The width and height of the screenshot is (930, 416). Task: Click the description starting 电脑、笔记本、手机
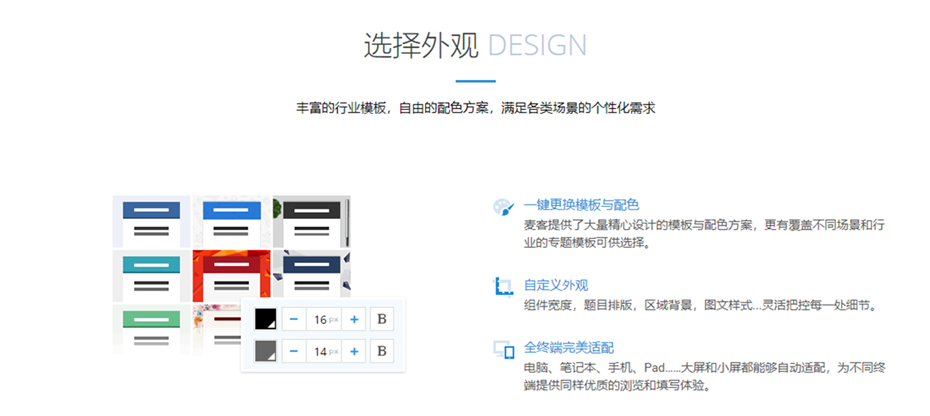705,376
